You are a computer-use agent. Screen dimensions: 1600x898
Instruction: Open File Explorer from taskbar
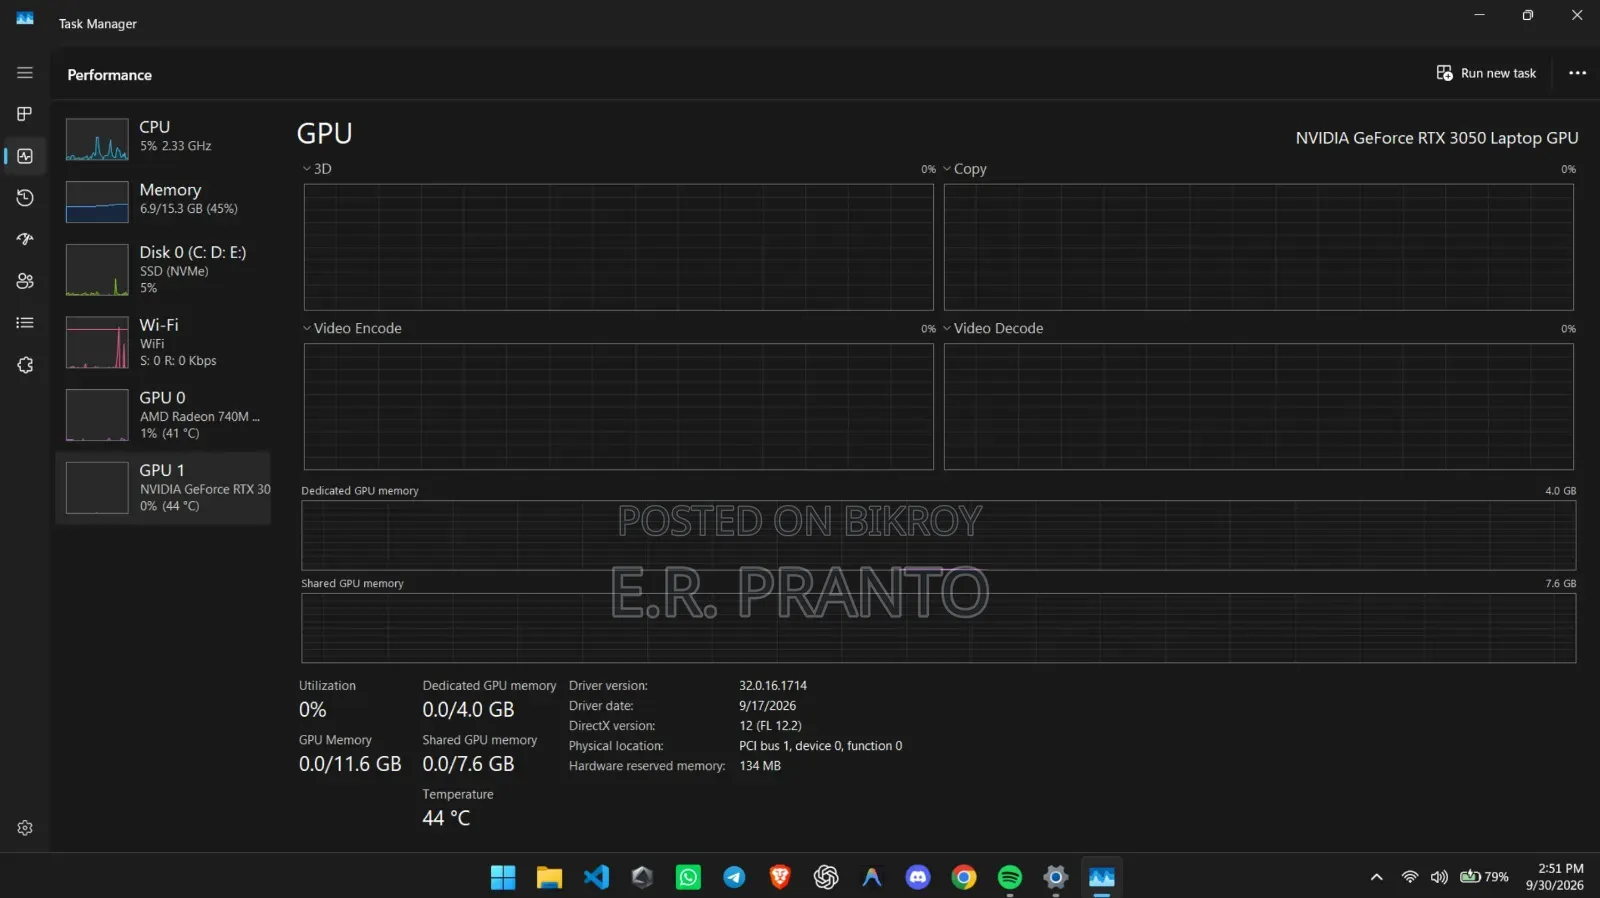pyautogui.click(x=549, y=877)
